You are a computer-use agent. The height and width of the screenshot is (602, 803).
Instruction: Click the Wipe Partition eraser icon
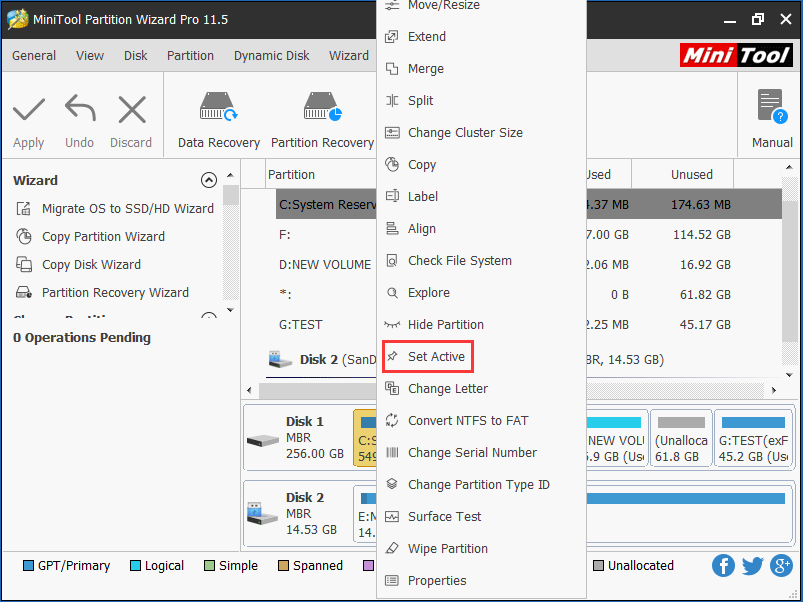pos(392,548)
